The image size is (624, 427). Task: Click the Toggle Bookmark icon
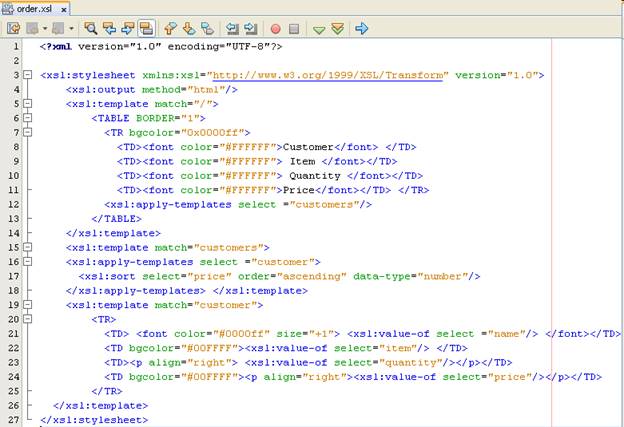coord(207,28)
